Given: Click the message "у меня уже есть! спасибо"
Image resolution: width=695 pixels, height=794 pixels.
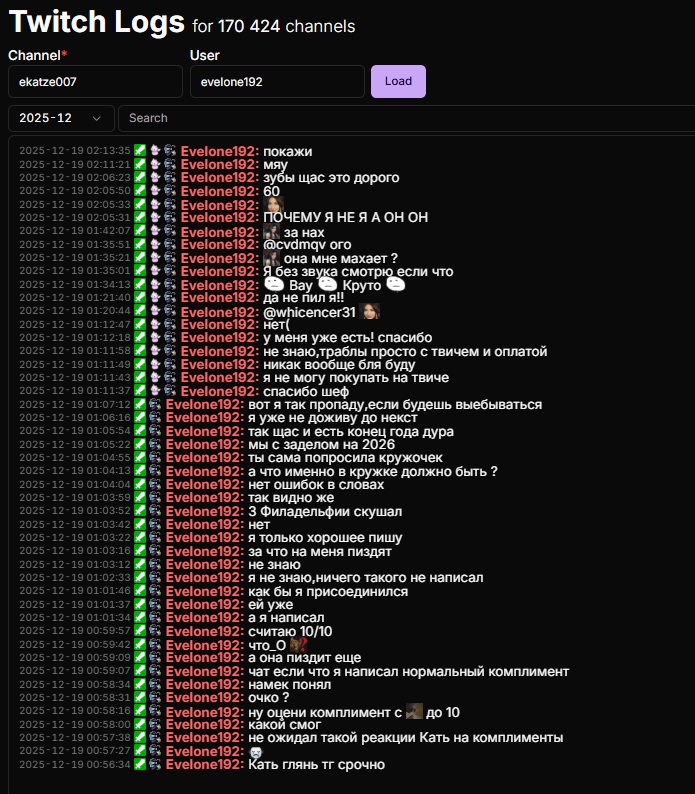Looking at the screenshot, I should pyautogui.click(x=348, y=337).
